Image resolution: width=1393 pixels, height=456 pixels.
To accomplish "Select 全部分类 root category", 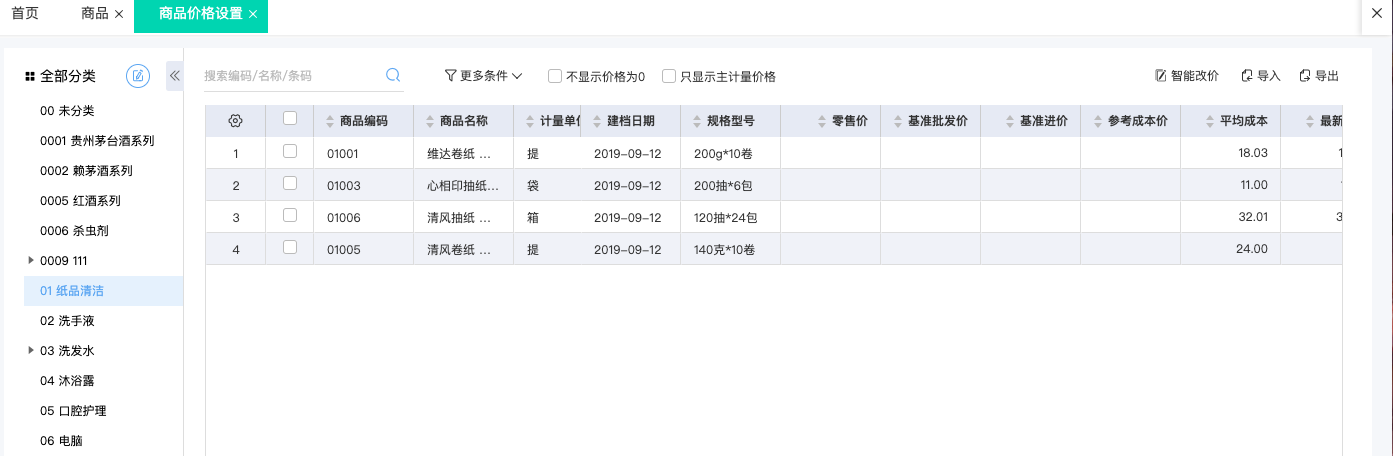I will 68,77.
